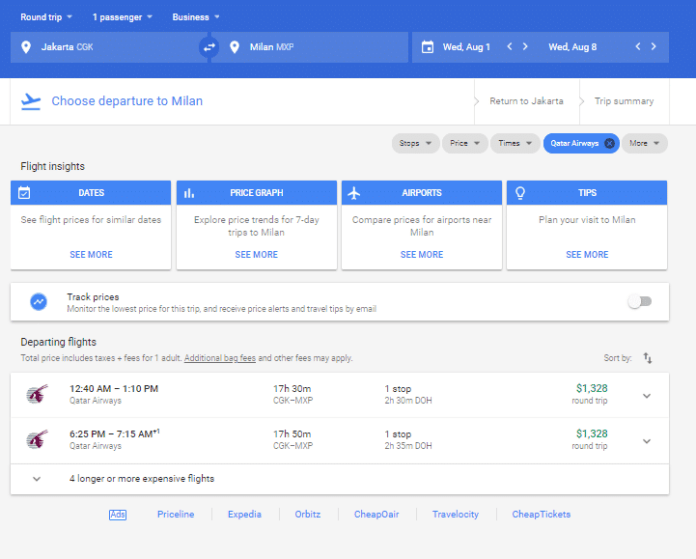Image resolution: width=696 pixels, height=559 pixels.
Task: Open the Expedia ad link
Action: tap(245, 515)
